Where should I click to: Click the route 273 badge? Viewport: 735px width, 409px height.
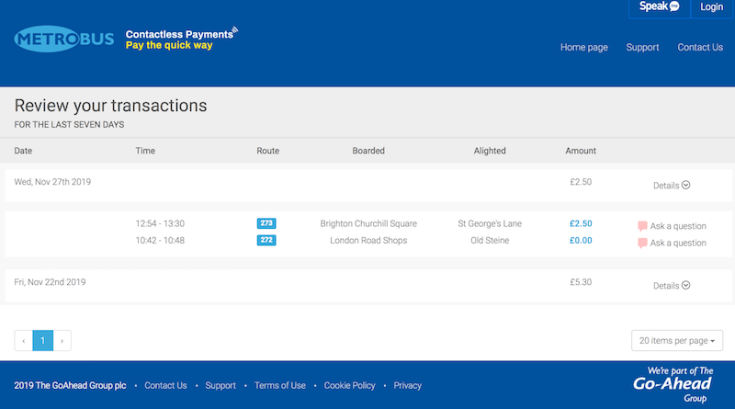pyautogui.click(x=266, y=223)
